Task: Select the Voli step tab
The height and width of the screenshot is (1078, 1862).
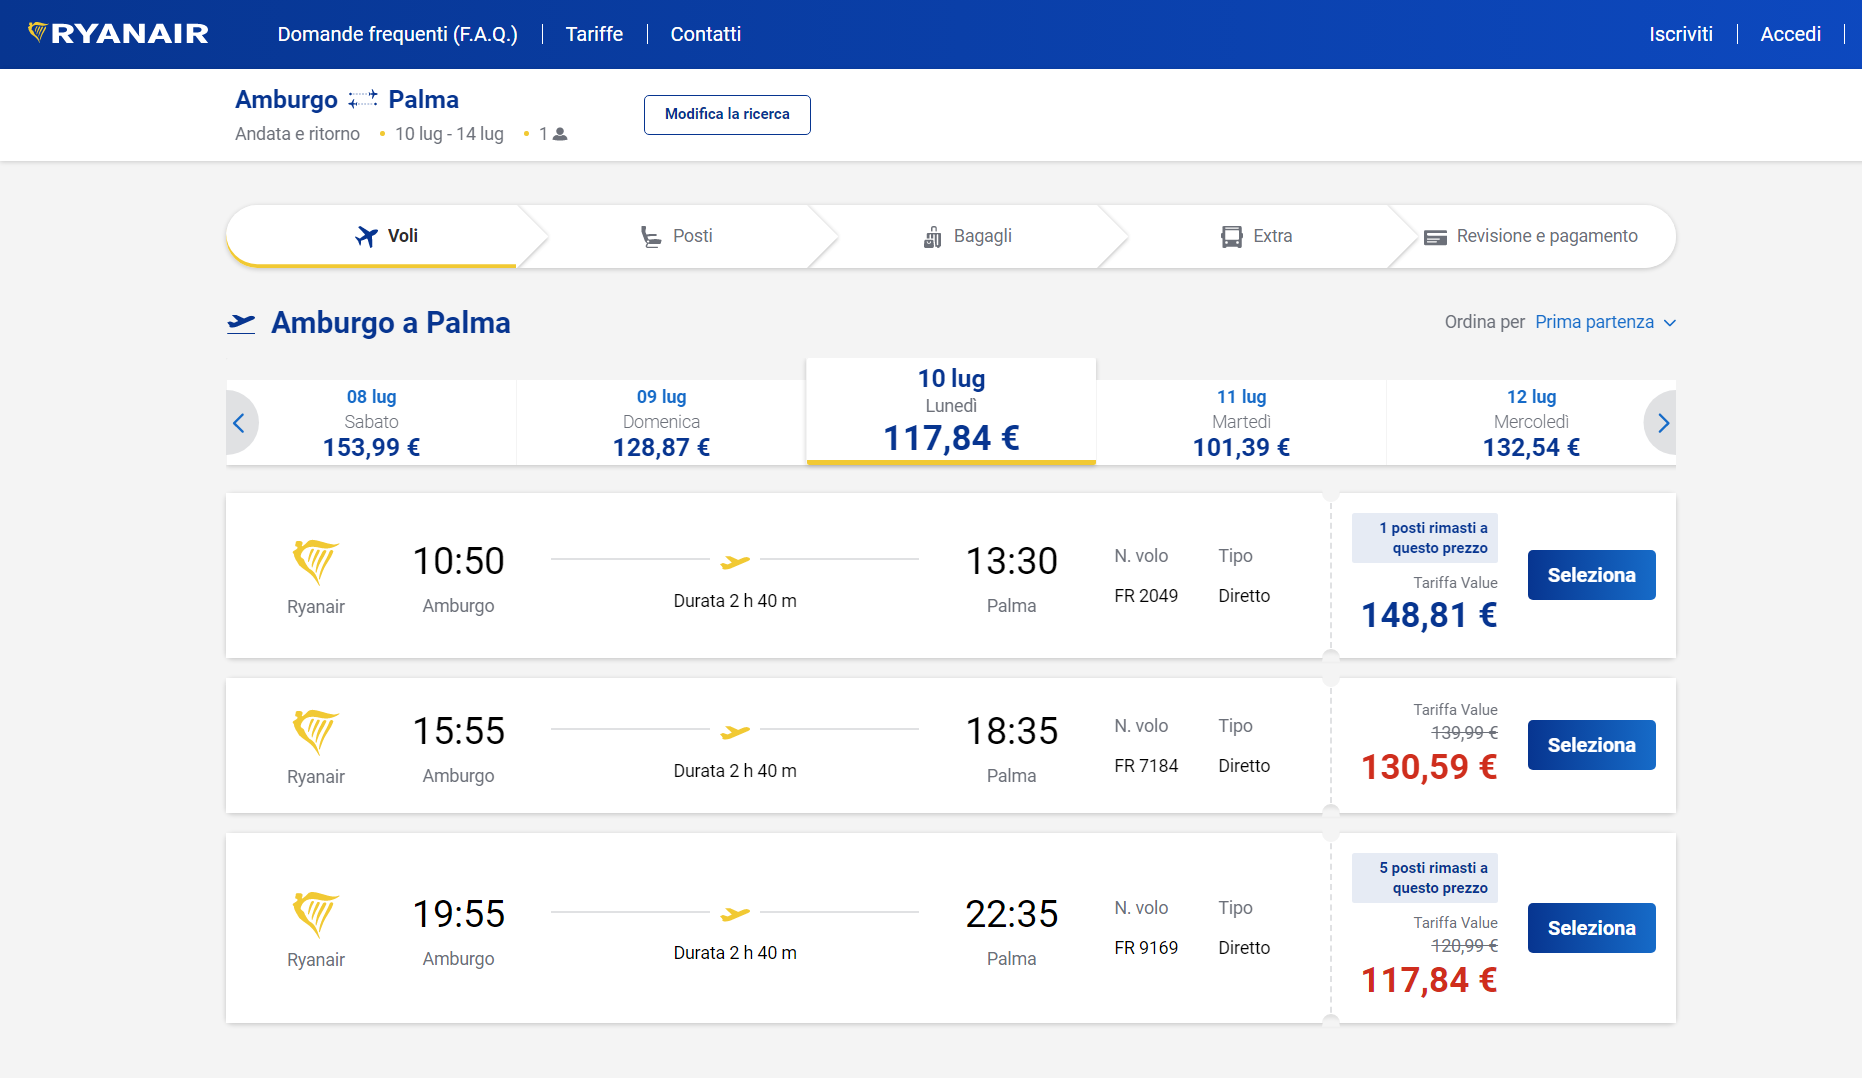Action: [386, 236]
